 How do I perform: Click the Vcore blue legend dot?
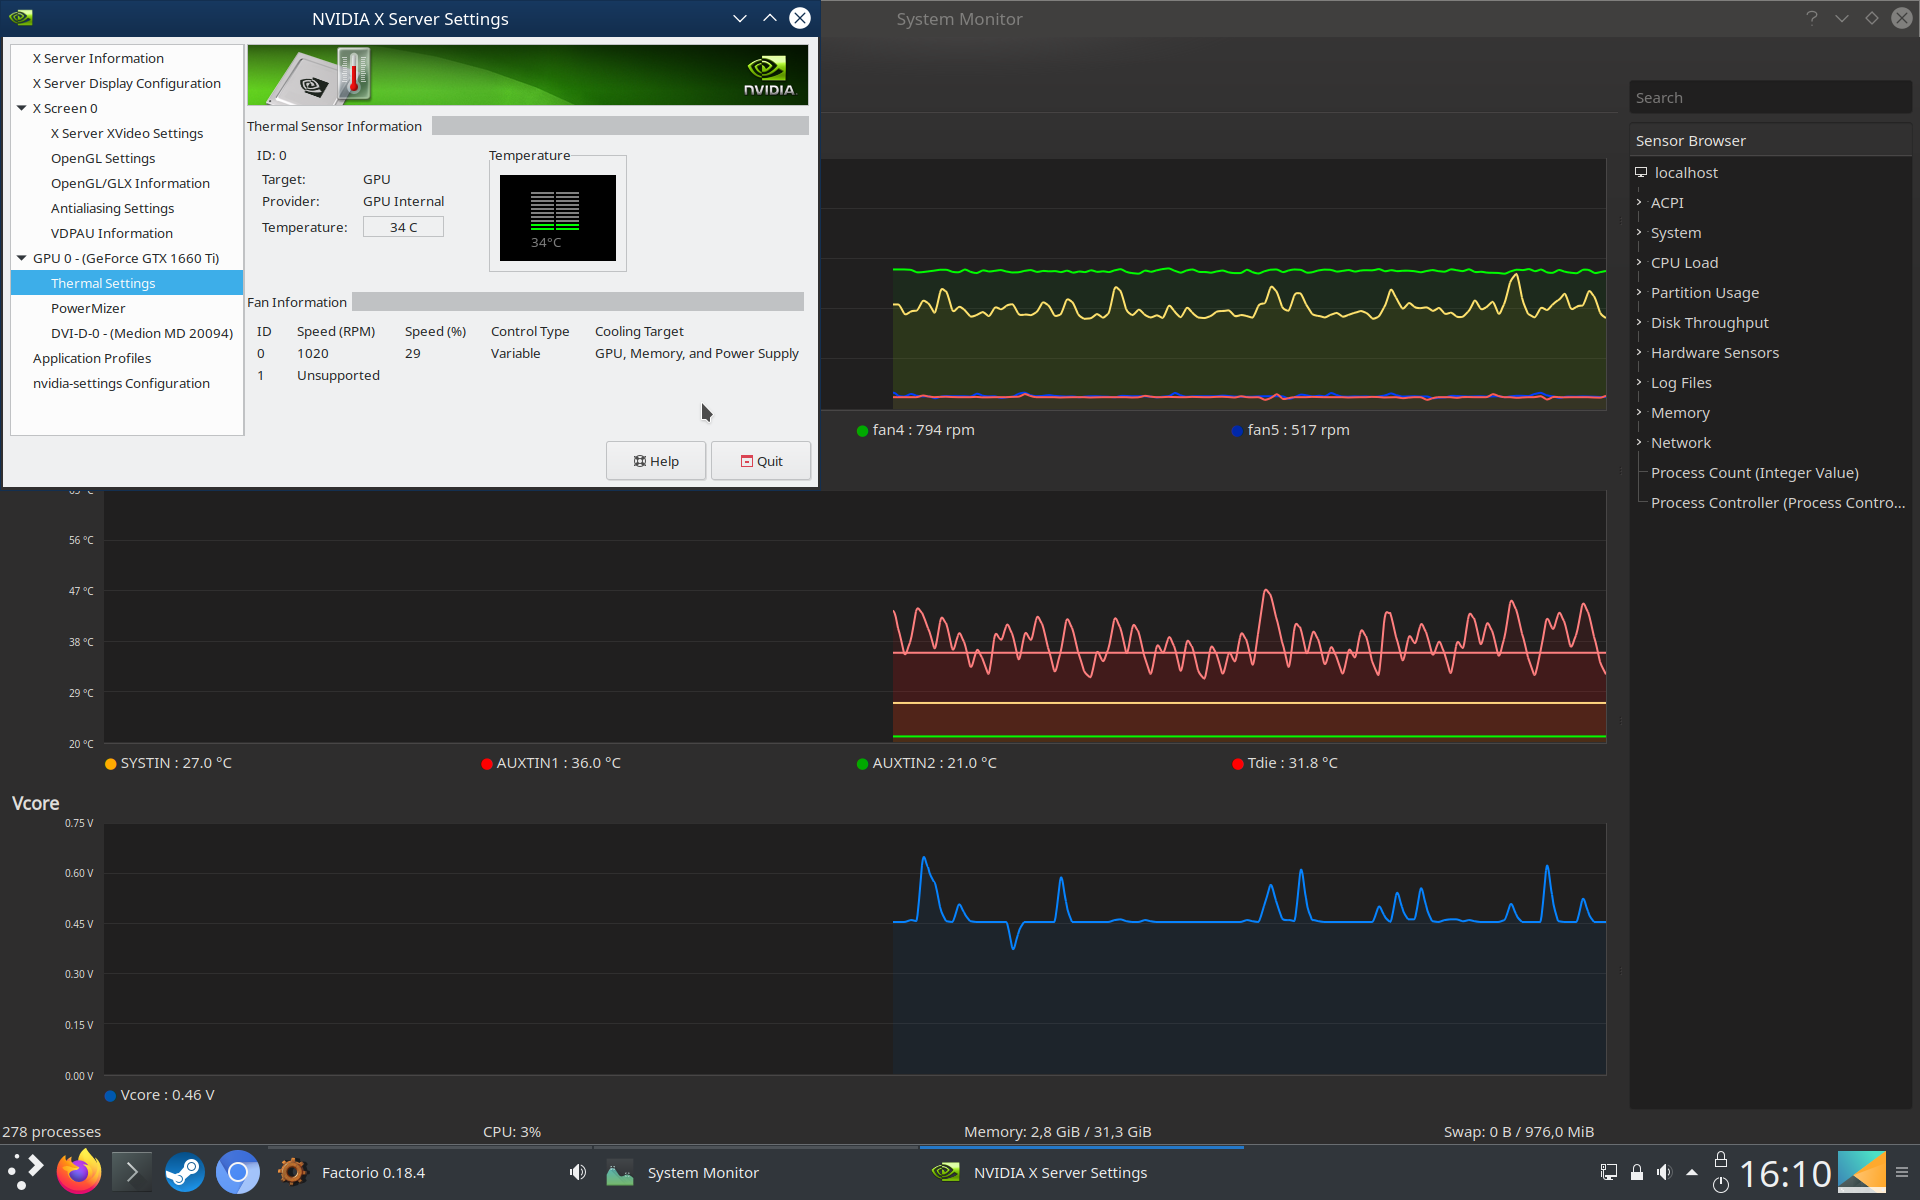pos(111,1095)
